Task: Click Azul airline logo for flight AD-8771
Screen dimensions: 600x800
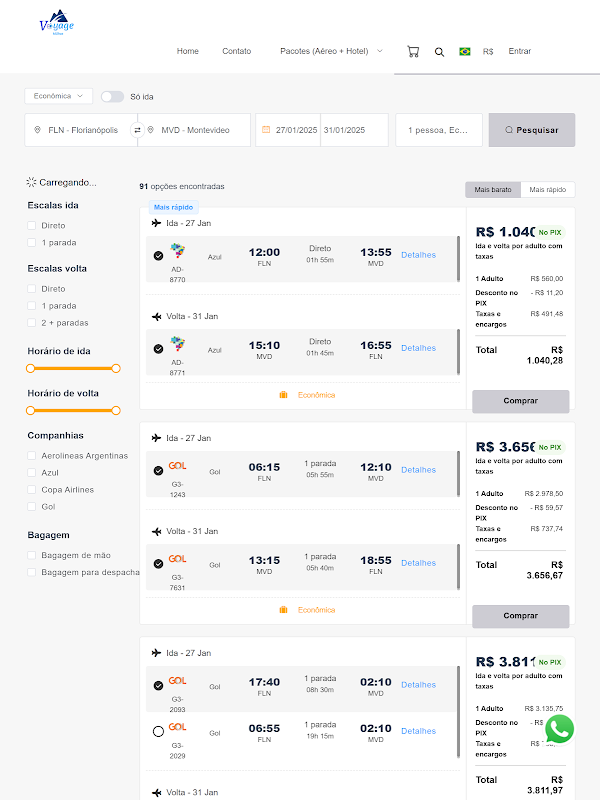Action: click(x=178, y=343)
